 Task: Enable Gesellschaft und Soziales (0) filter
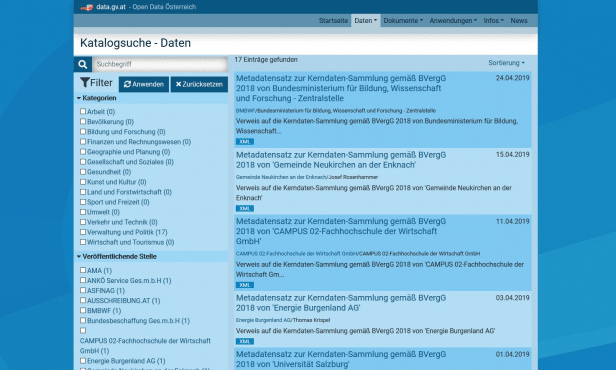click(x=83, y=162)
